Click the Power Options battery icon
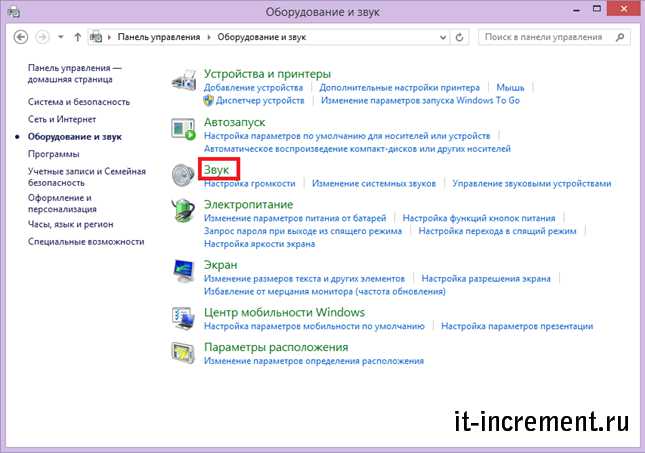 [183, 210]
